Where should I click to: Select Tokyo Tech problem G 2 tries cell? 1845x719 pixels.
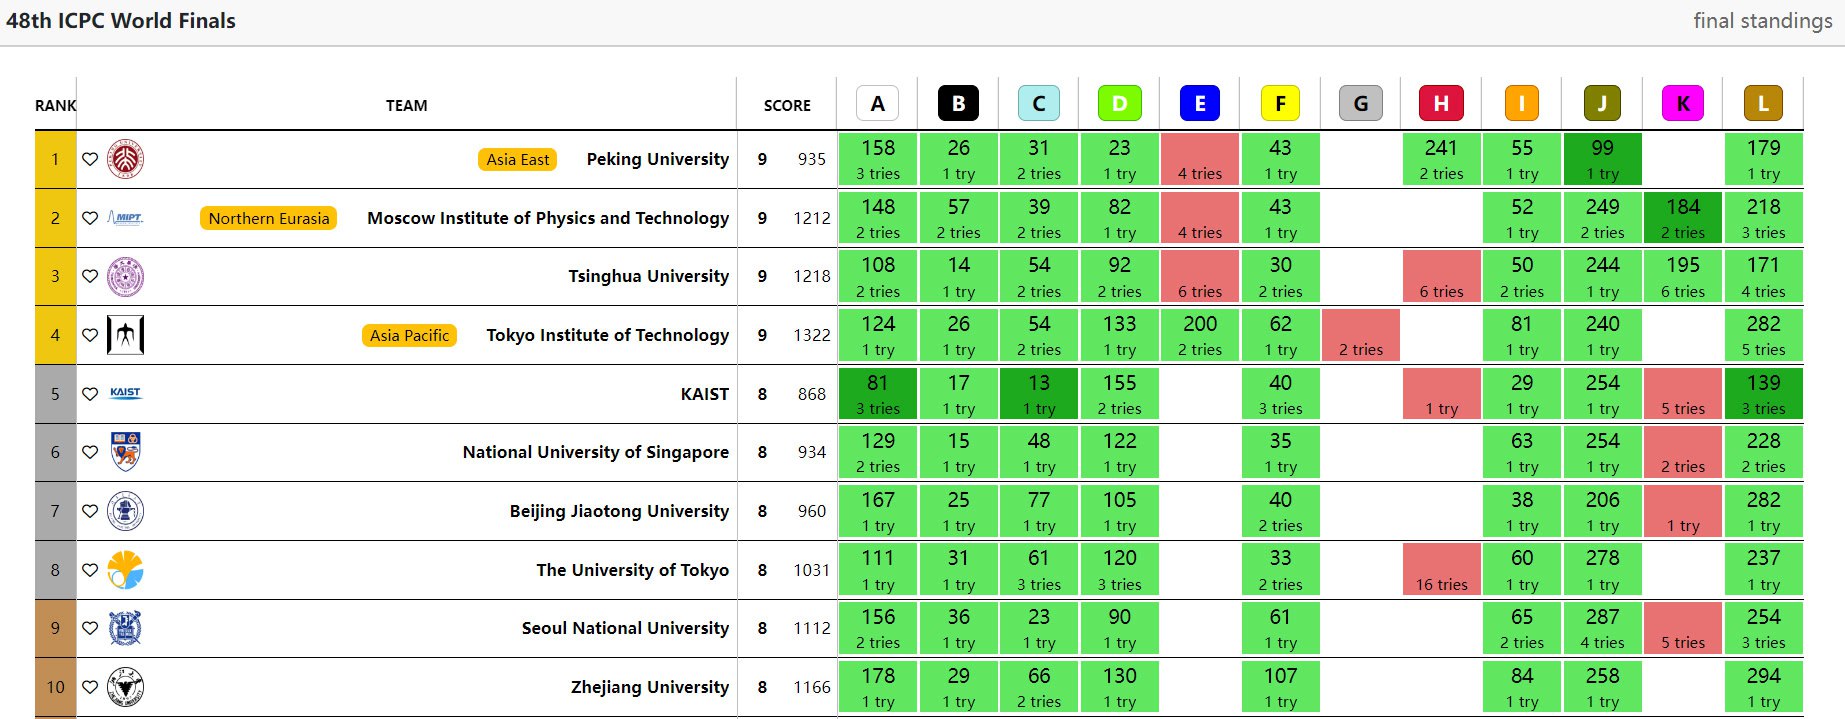point(1361,335)
